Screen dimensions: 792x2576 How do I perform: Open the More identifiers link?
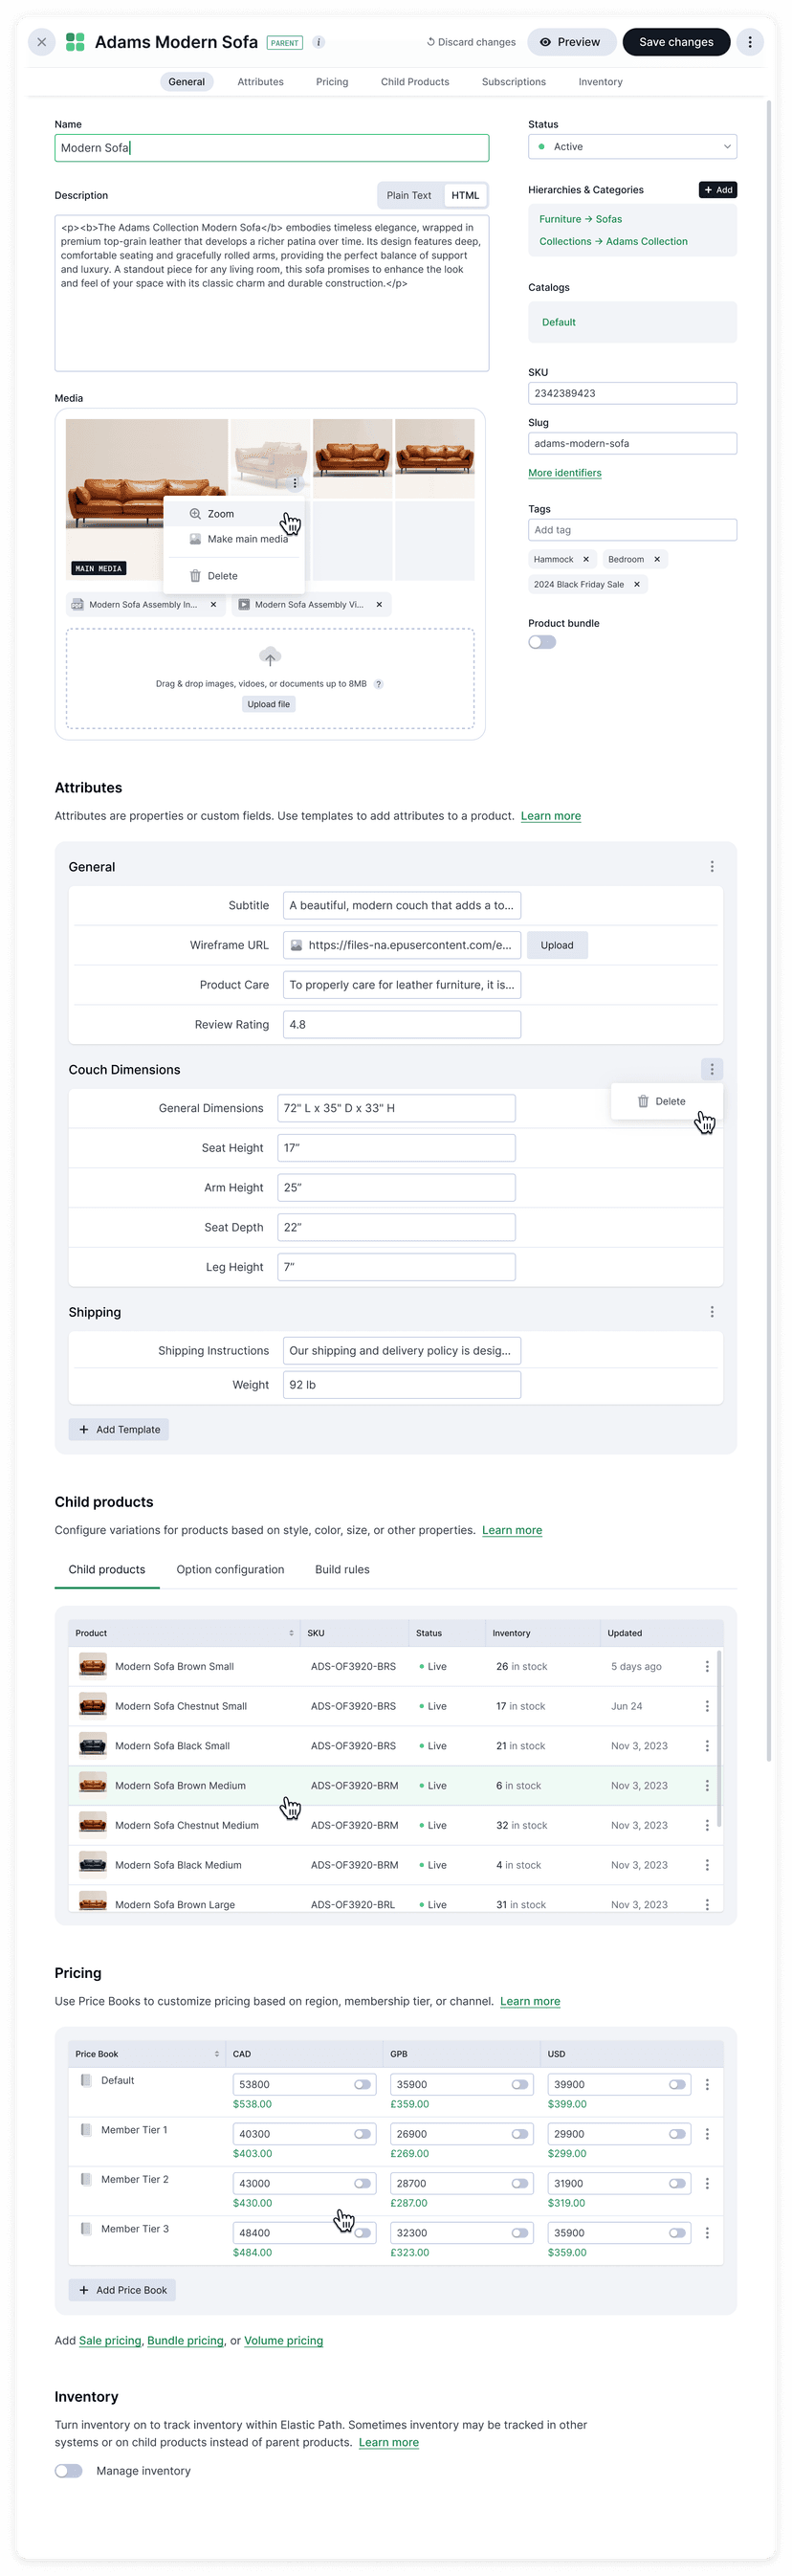click(x=565, y=474)
